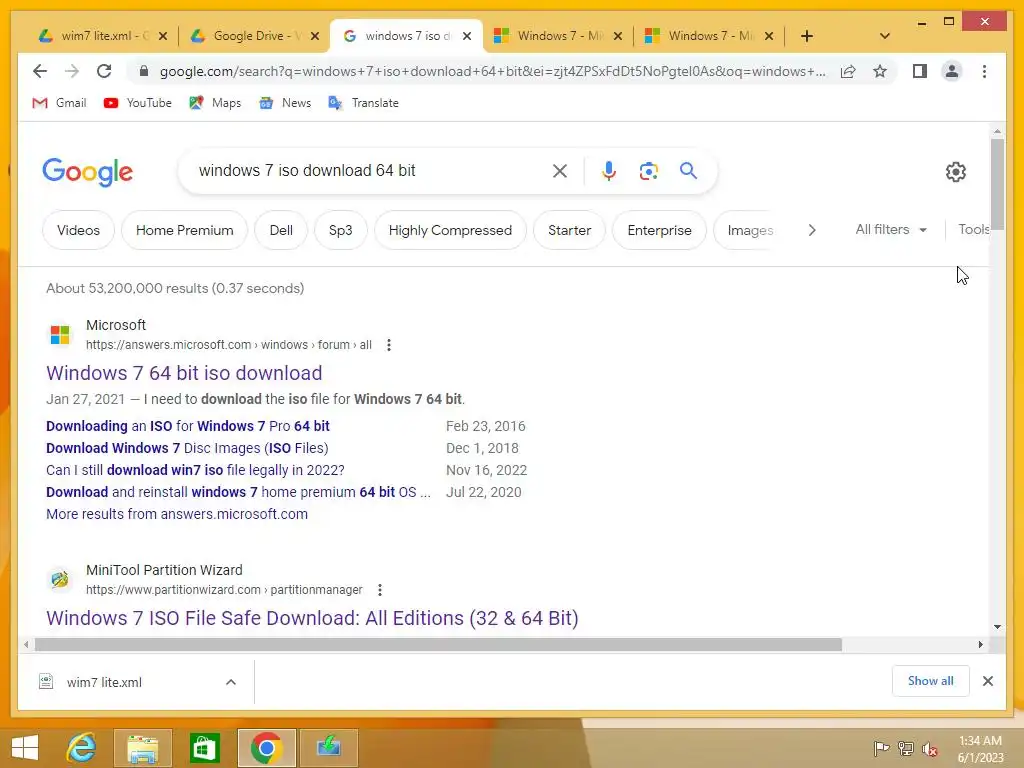Select the Highly Compressed filter chip
This screenshot has width=1024, height=768.
(450, 230)
